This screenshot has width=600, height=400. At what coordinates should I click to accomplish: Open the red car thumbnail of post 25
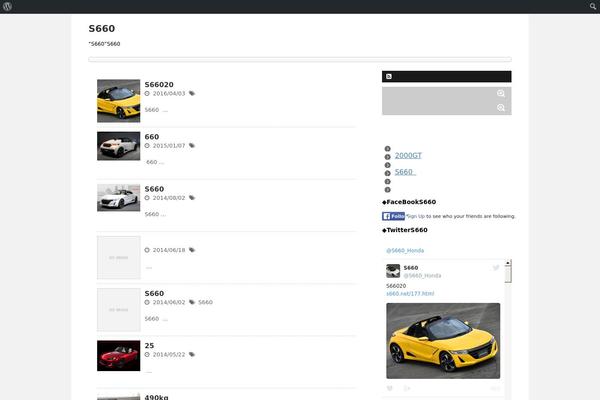(119, 356)
